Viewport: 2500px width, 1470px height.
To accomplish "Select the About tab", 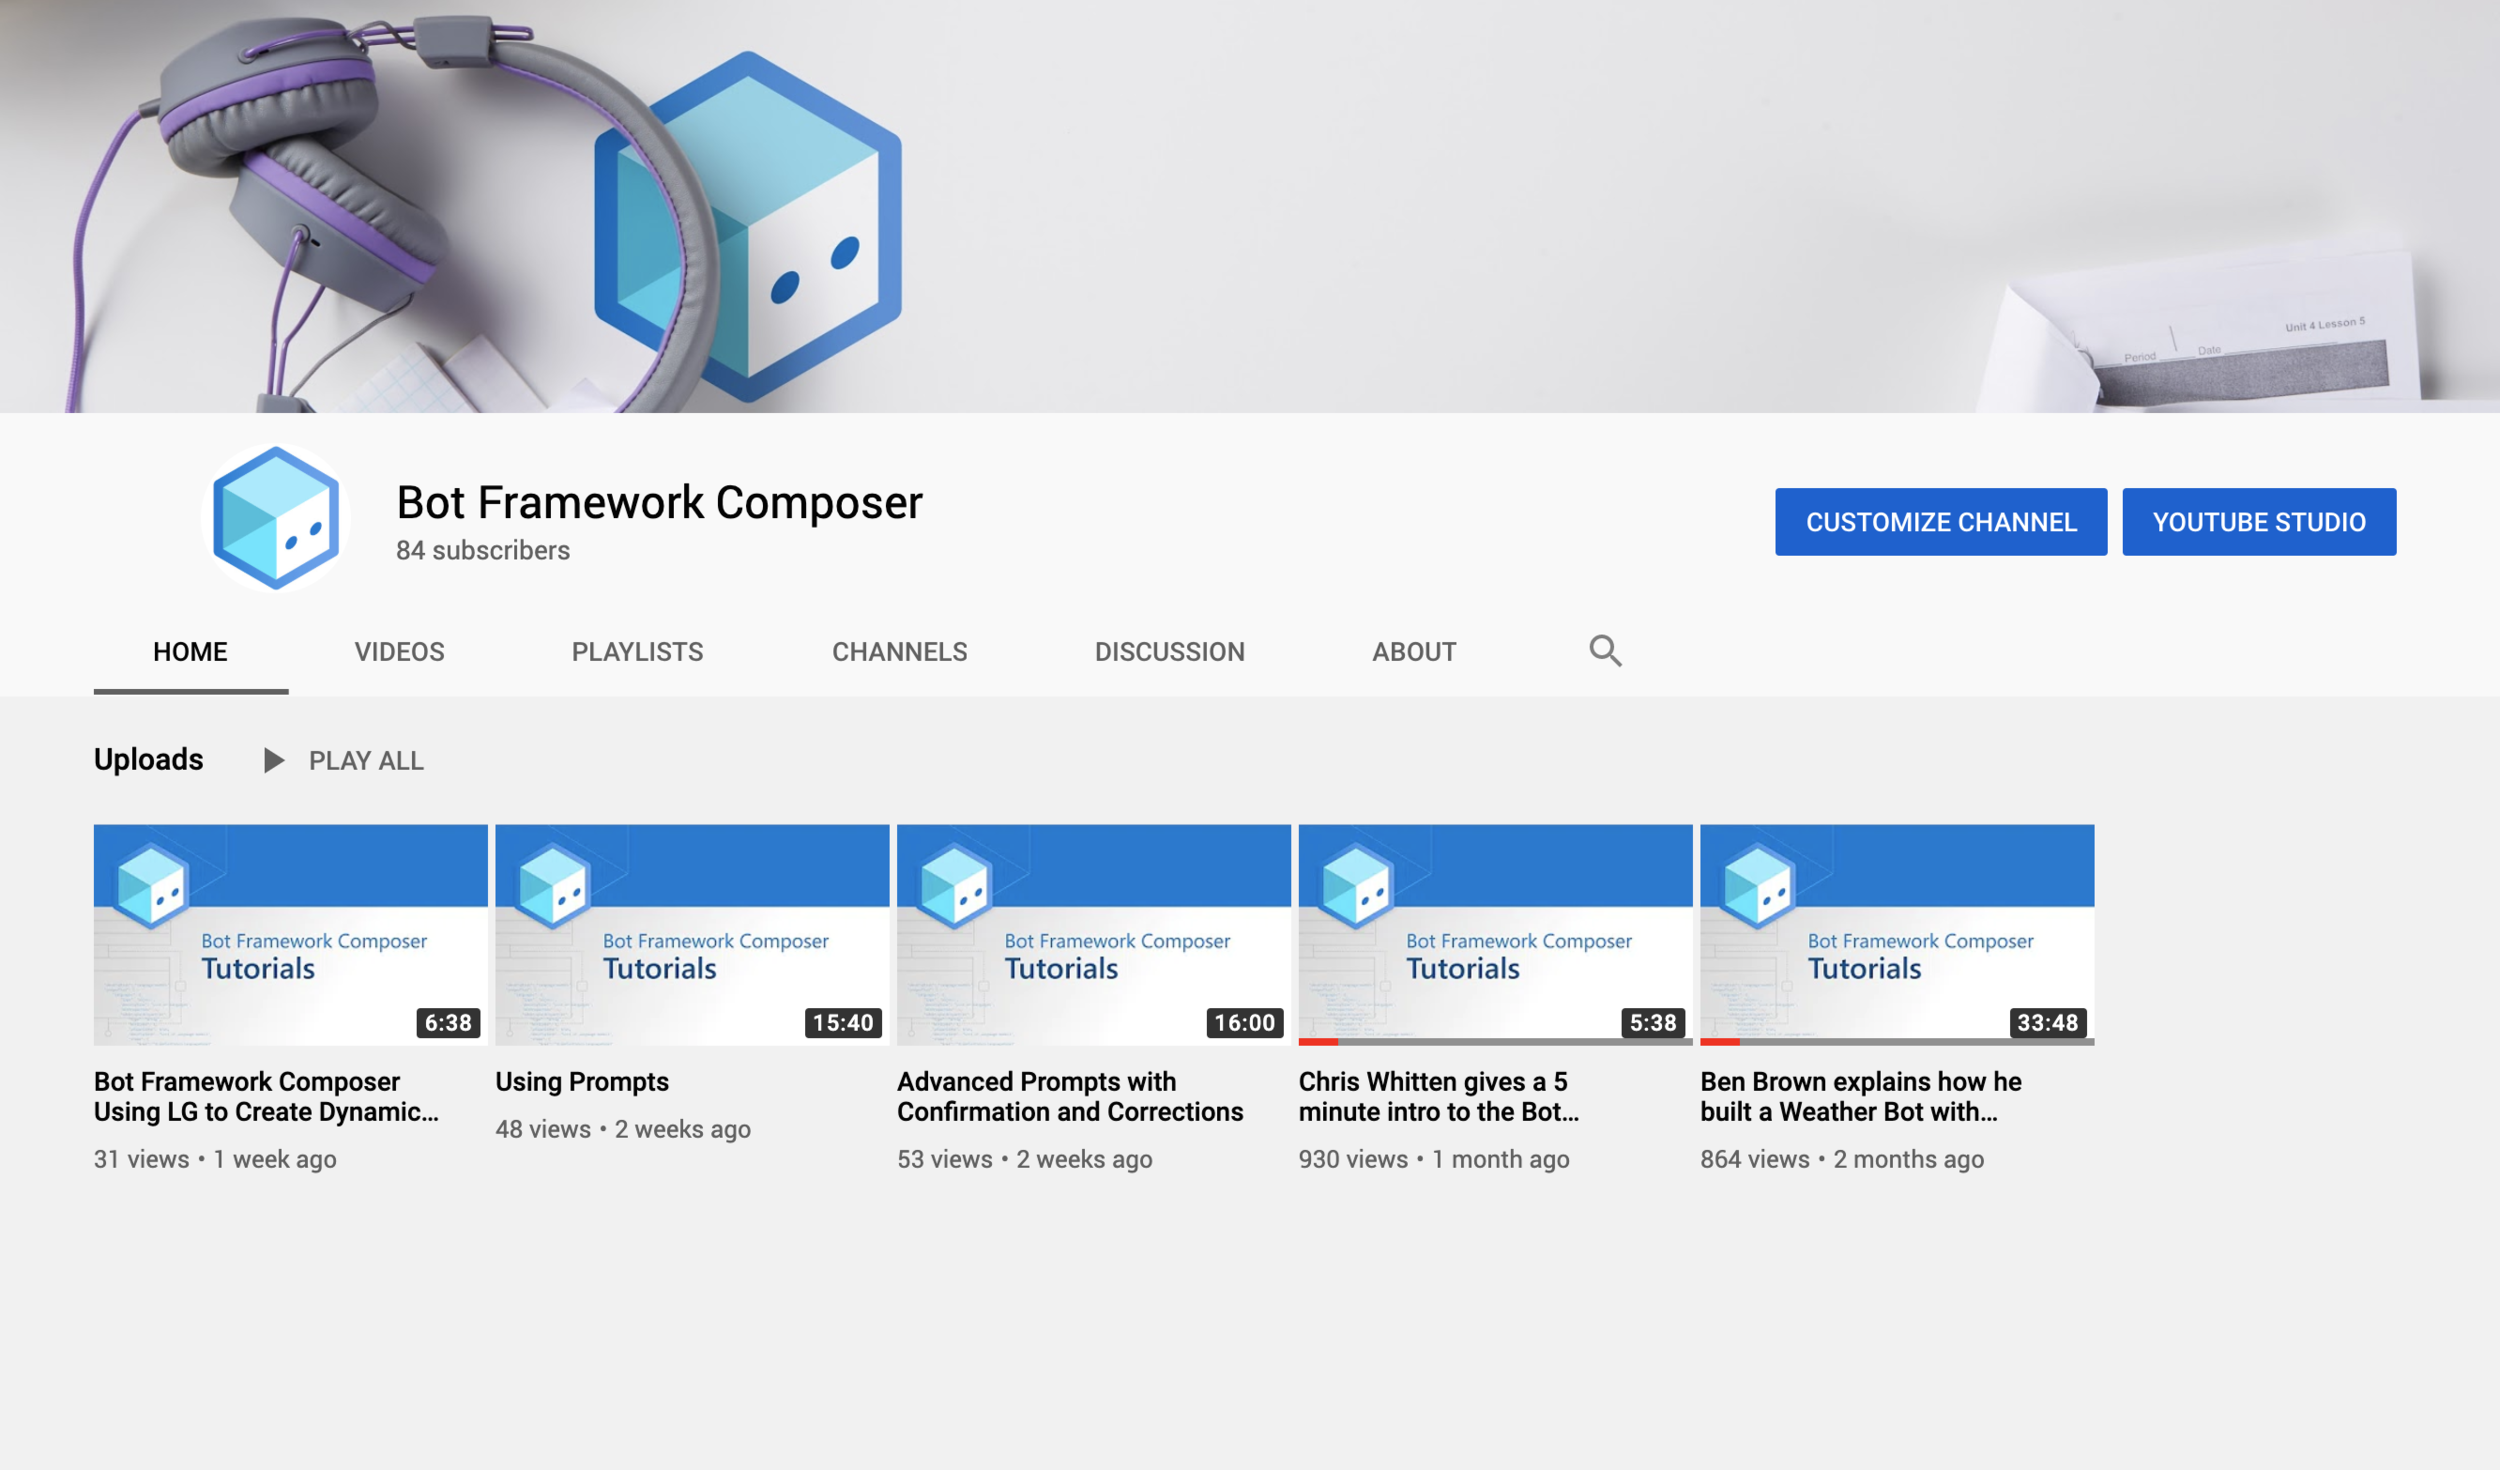I will click(x=1413, y=652).
